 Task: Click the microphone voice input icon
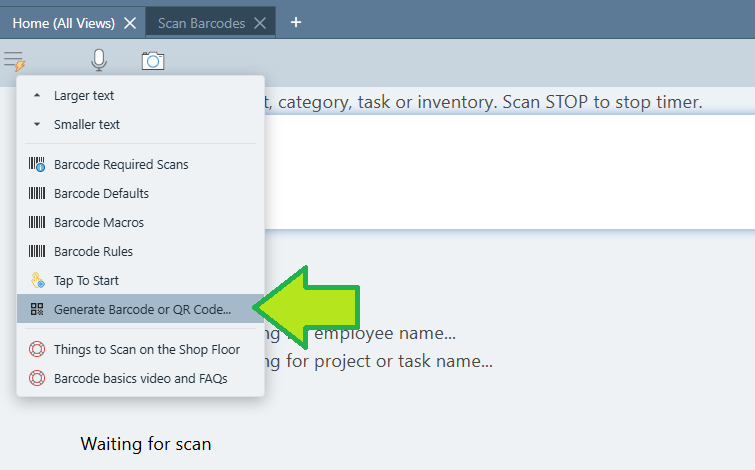[x=99, y=61]
